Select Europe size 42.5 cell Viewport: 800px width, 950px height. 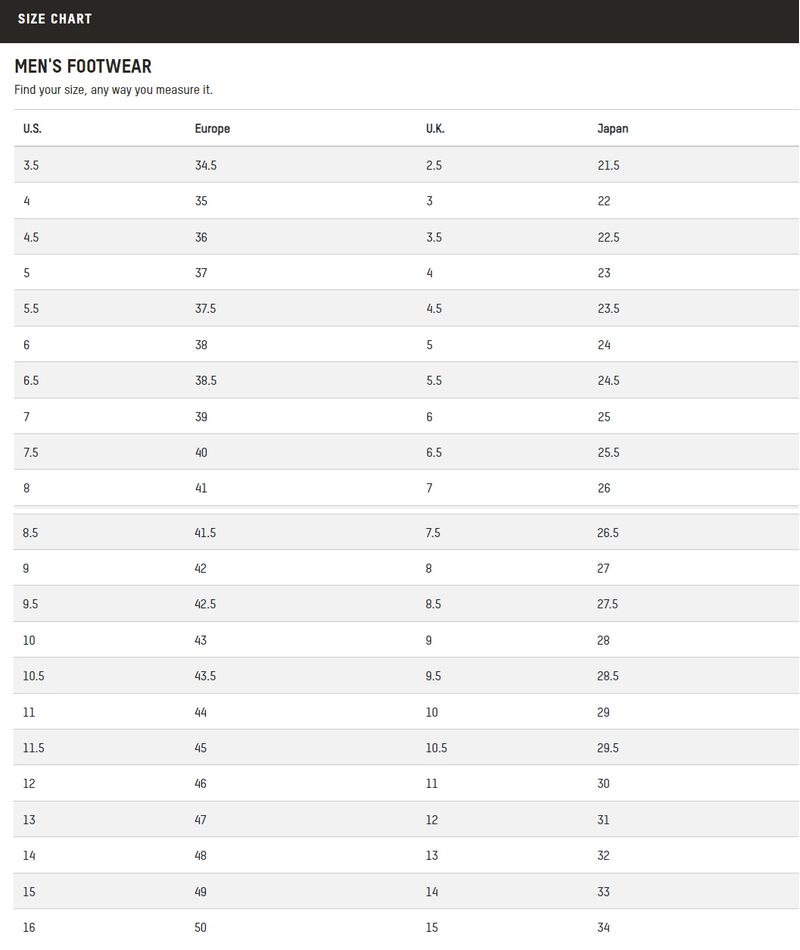pyautogui.click(x=205, y=604)
